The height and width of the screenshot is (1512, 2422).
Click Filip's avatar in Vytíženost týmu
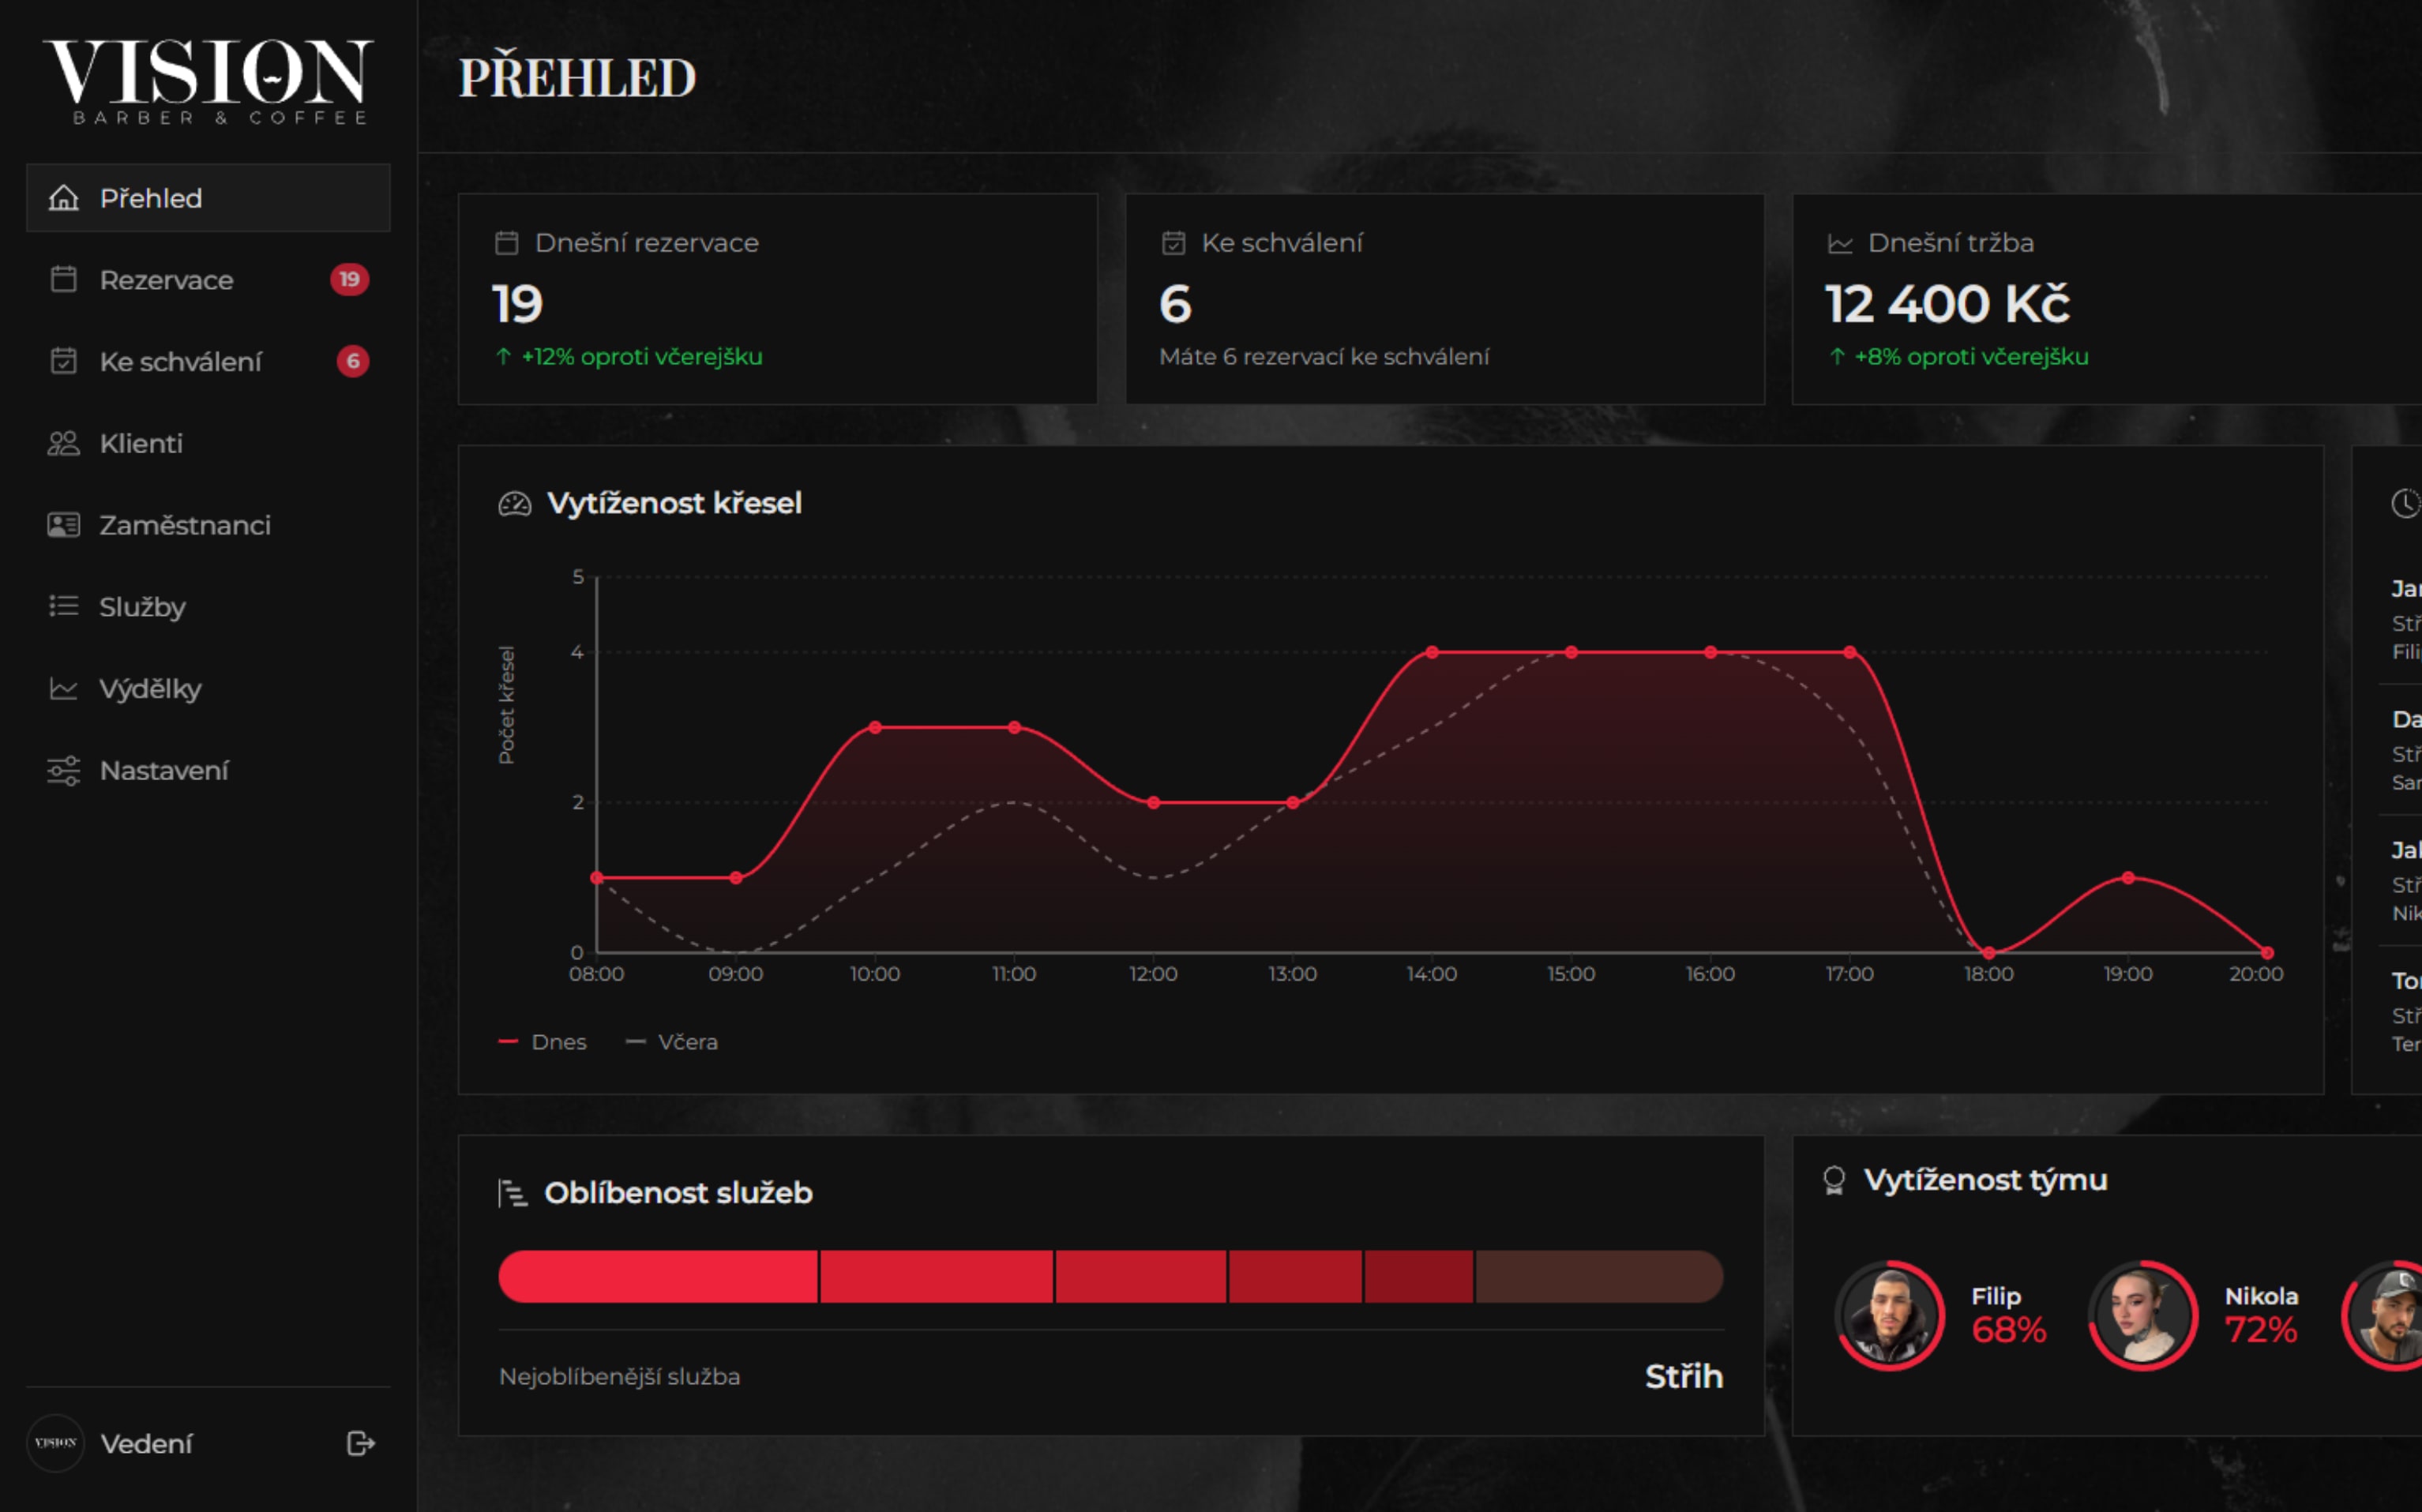tap(1889, 1315)
